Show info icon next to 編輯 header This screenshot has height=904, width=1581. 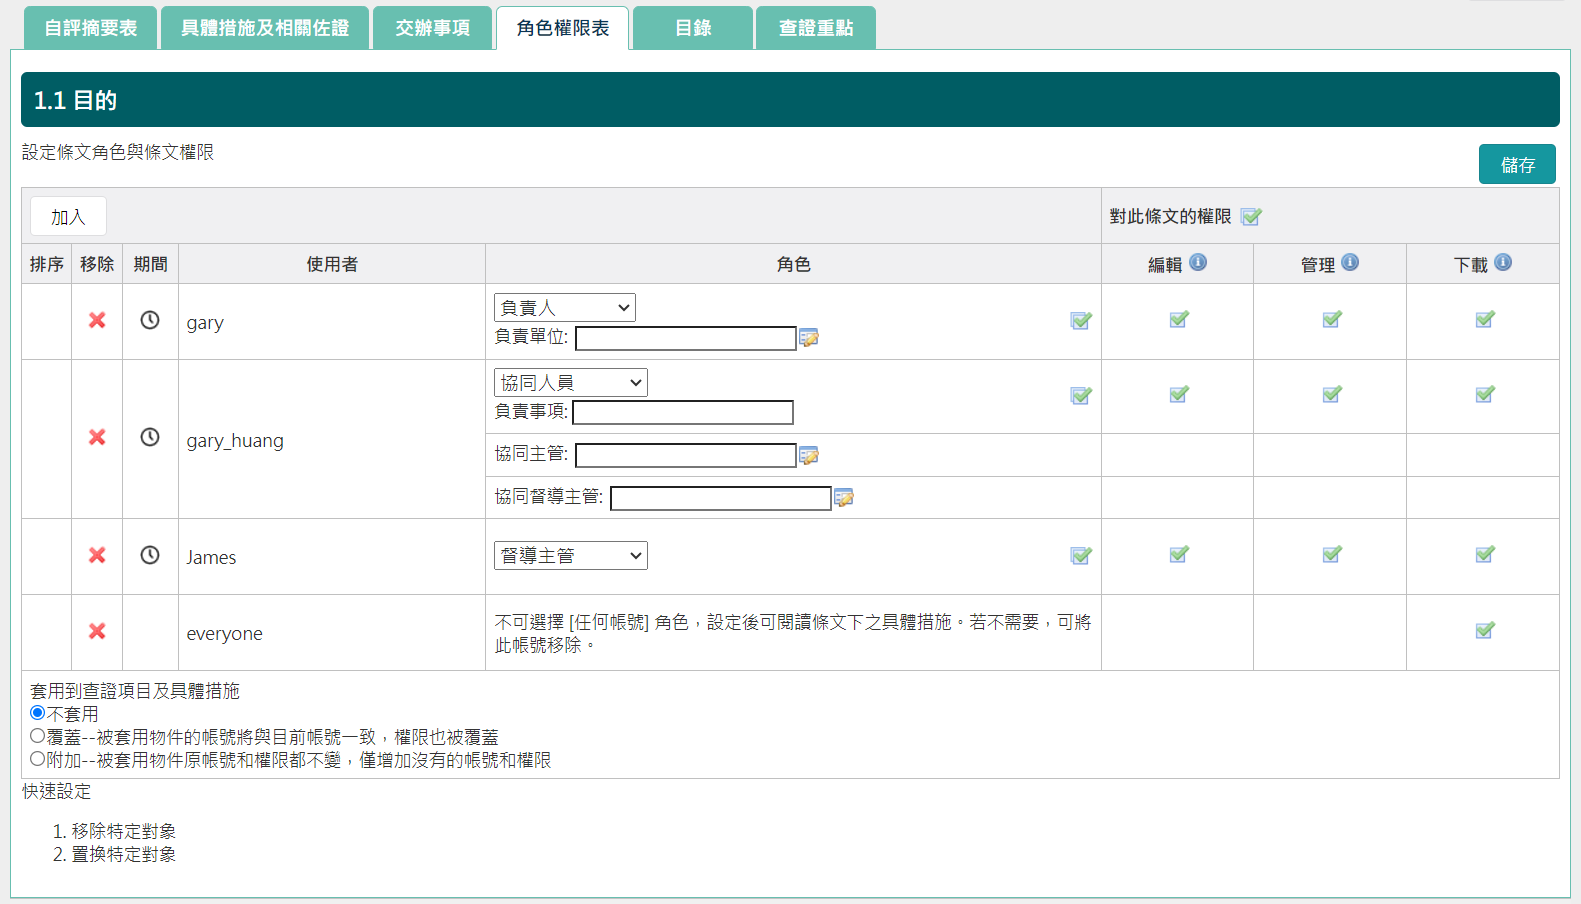point(1198,263)
